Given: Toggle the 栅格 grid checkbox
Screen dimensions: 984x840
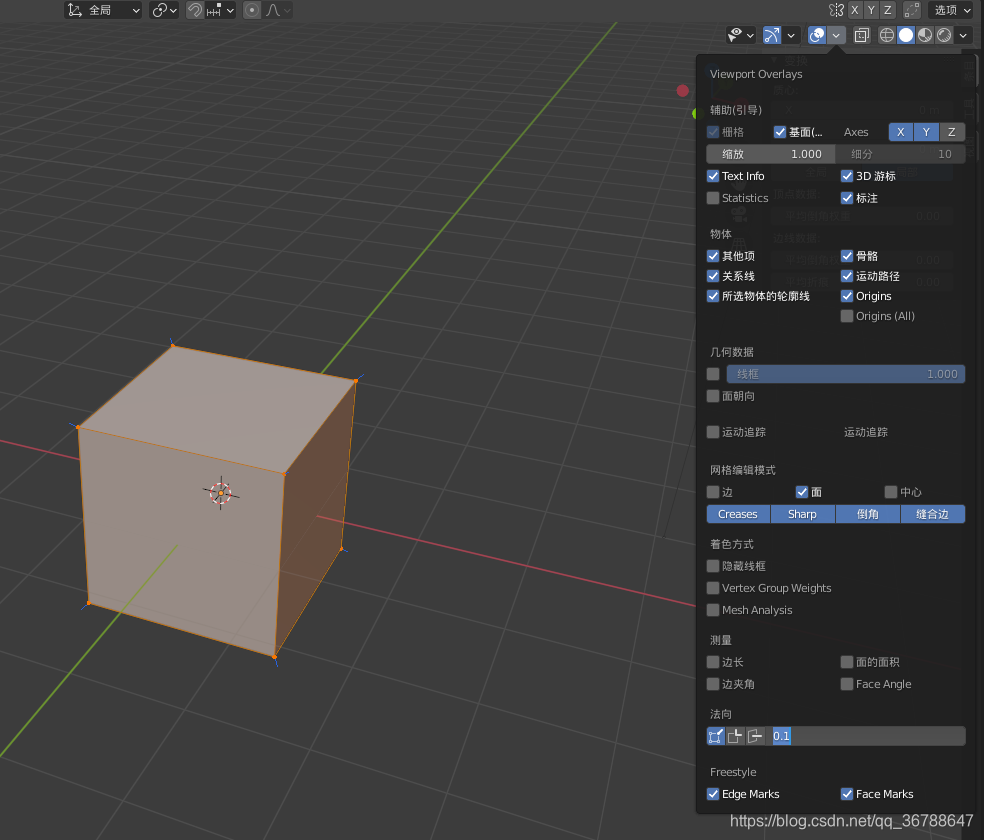Looking at the screenshot, I should click(713, 132).
